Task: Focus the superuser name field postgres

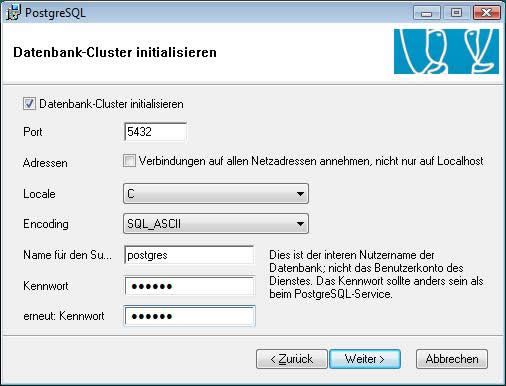Action: 189,255
